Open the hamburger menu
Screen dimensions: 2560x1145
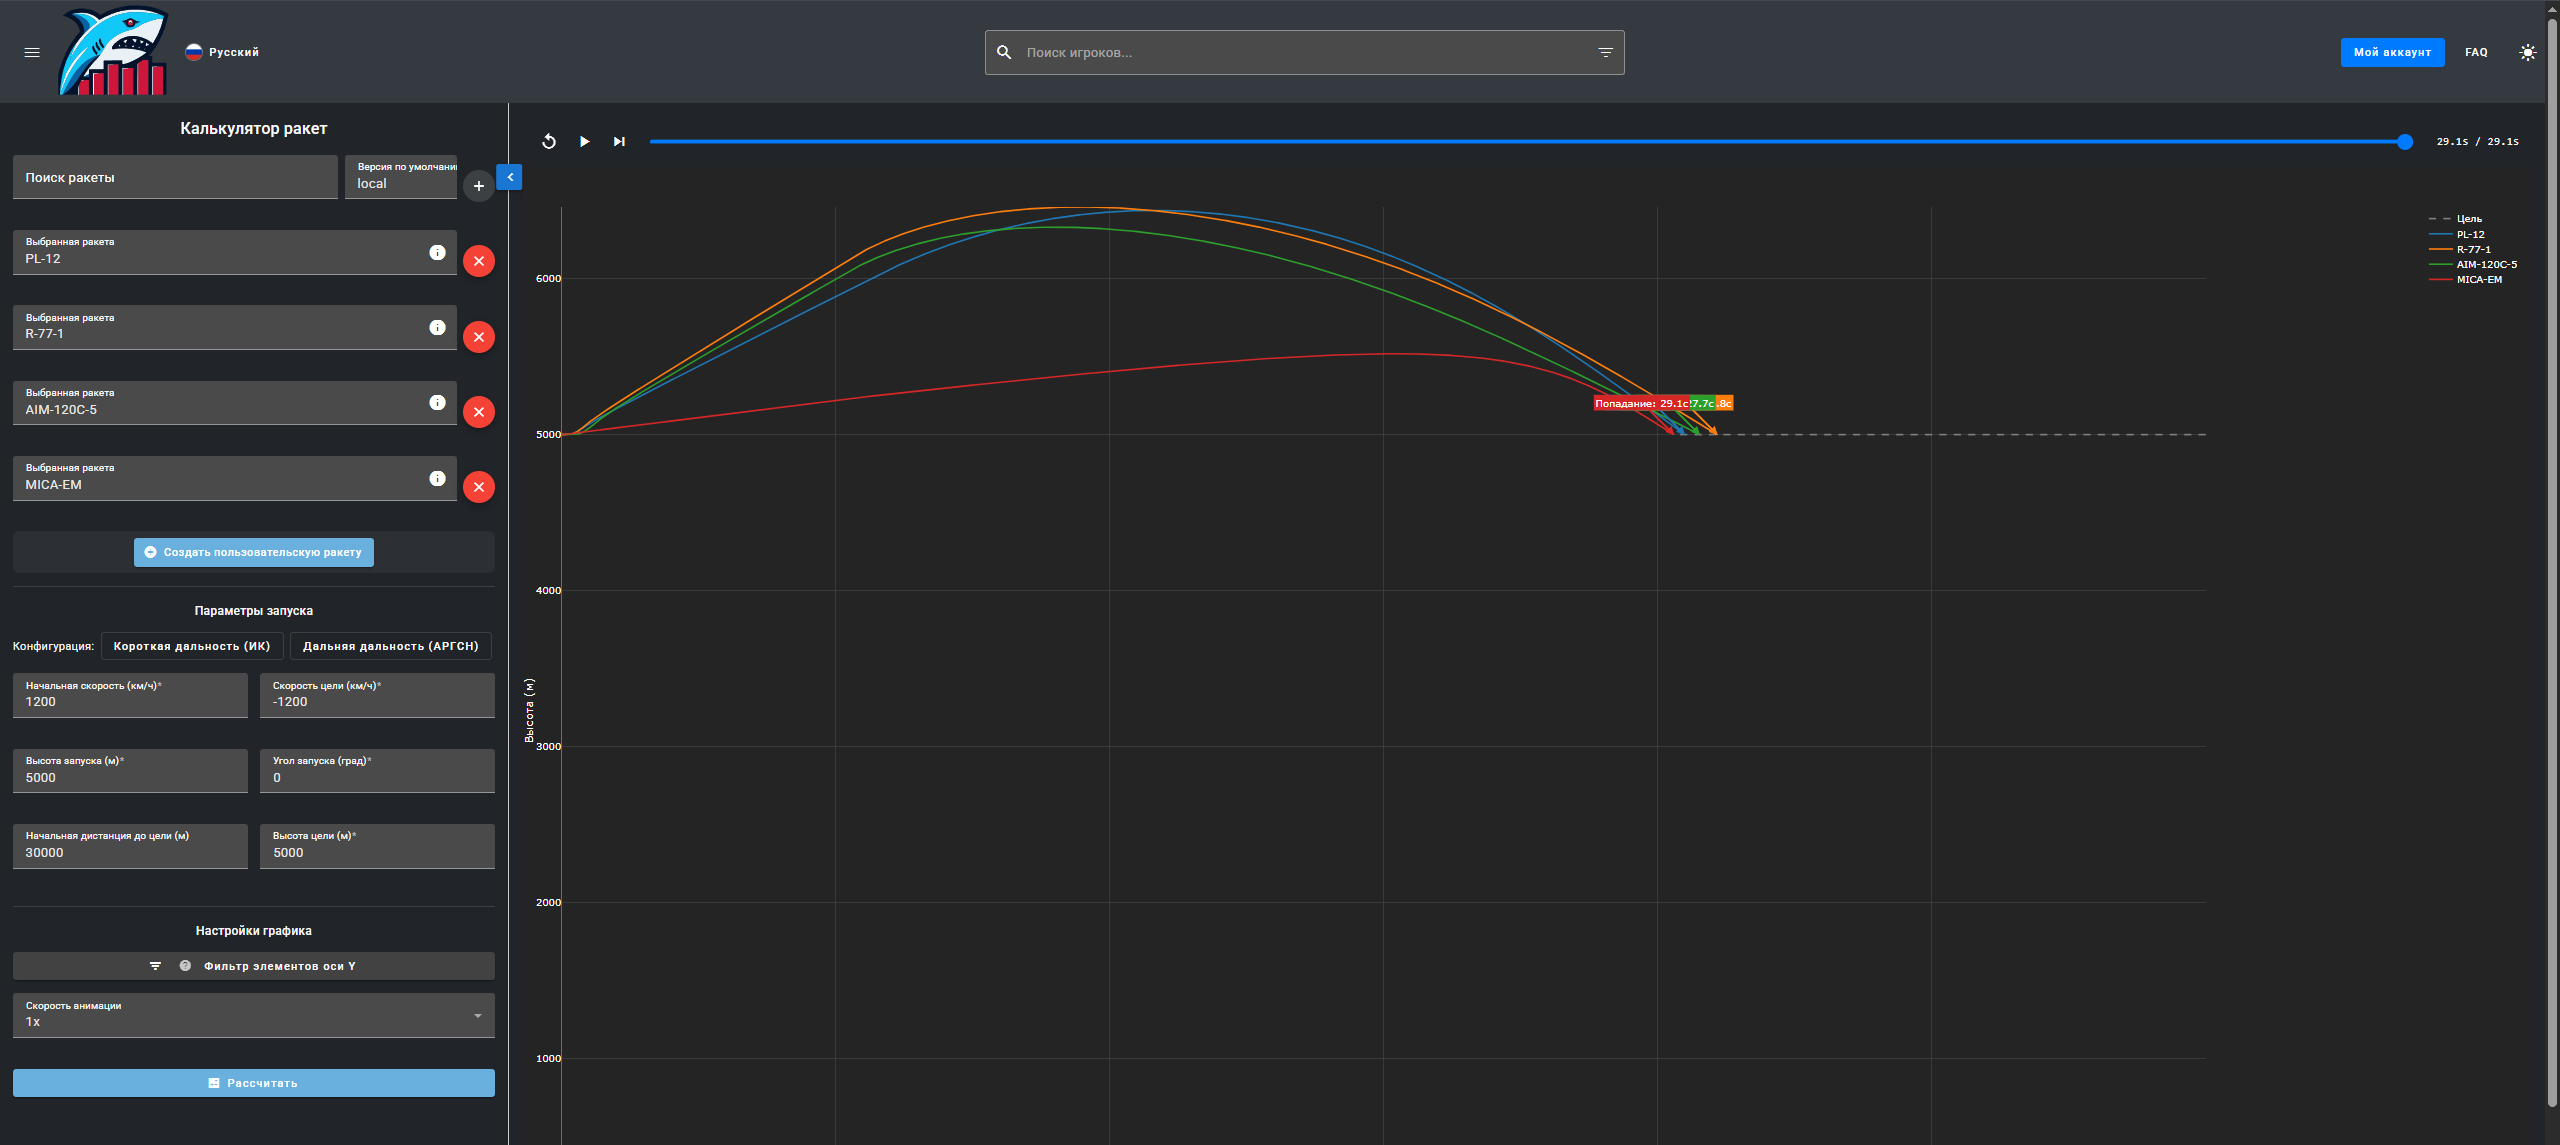coord(32,53)
